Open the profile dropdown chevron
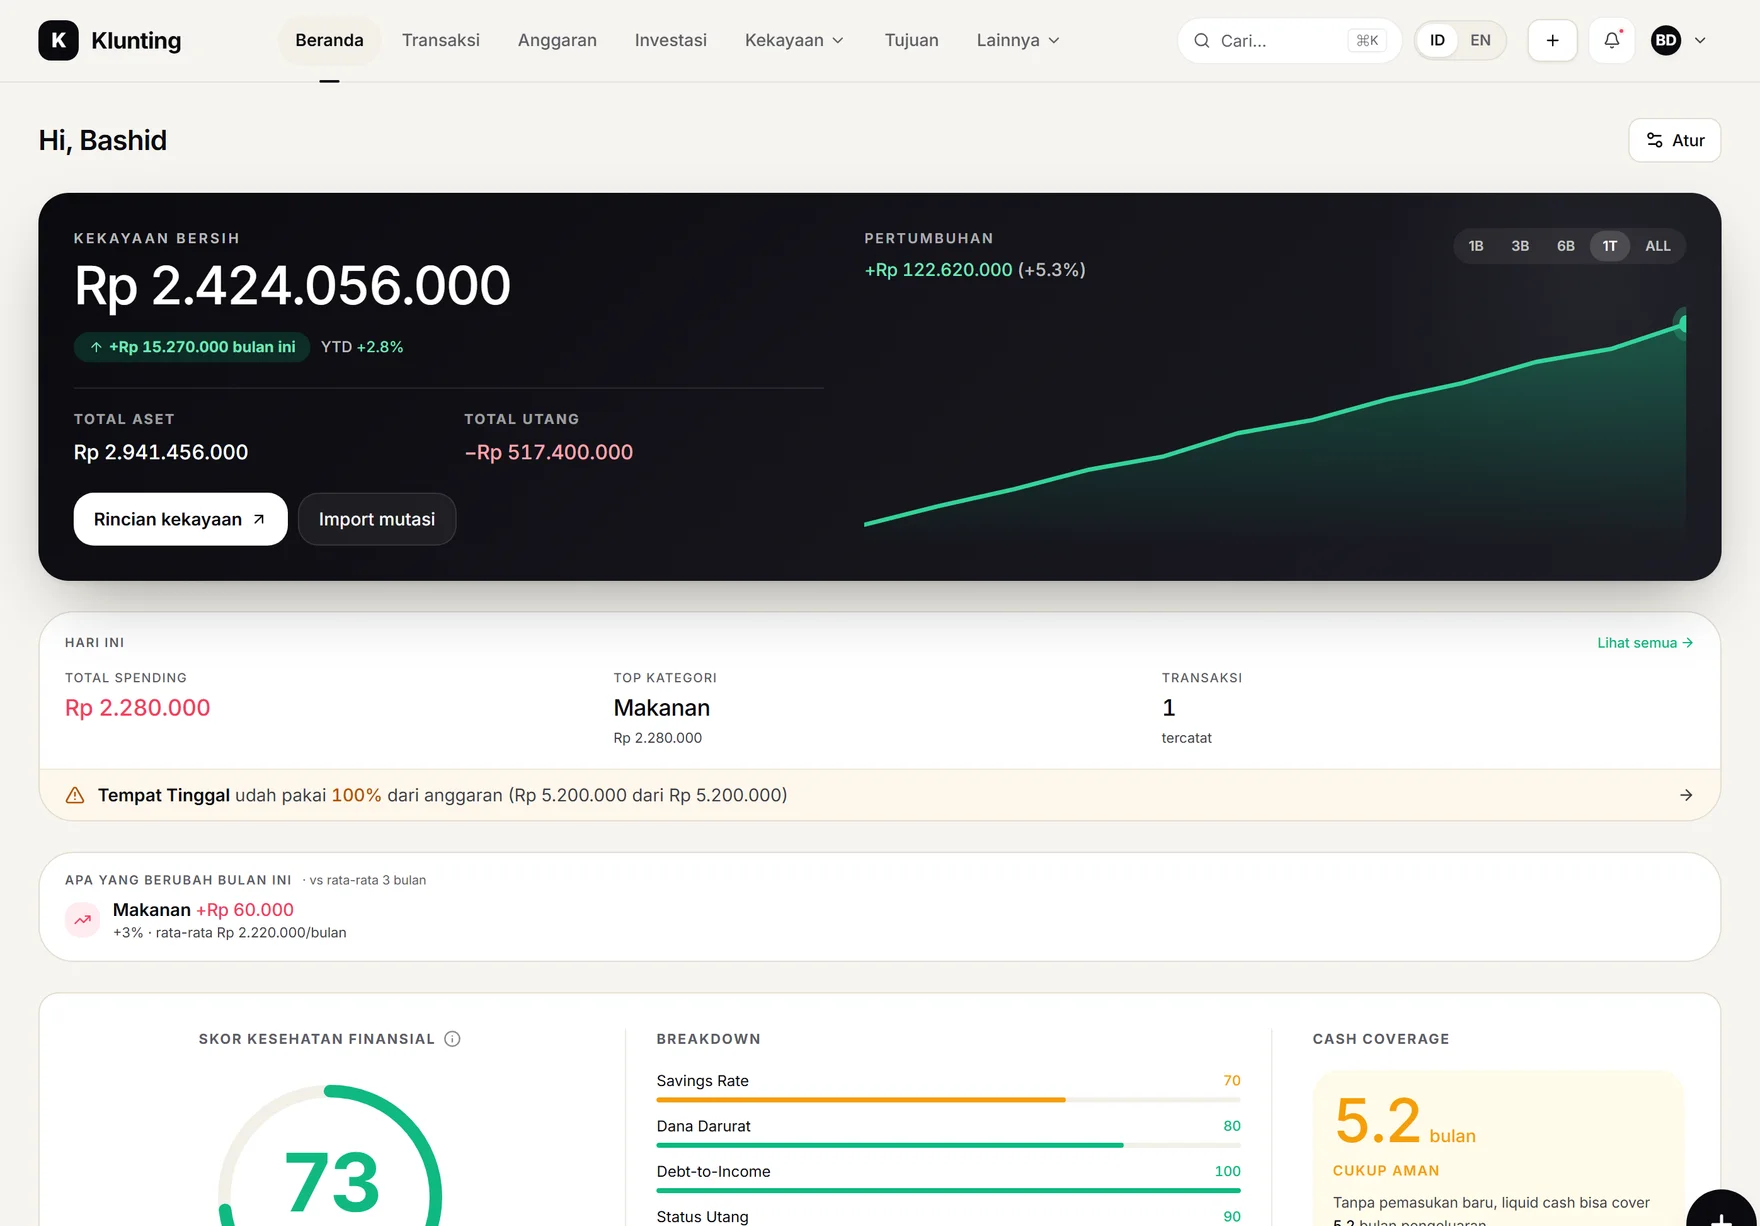 tap(1699, 41)
